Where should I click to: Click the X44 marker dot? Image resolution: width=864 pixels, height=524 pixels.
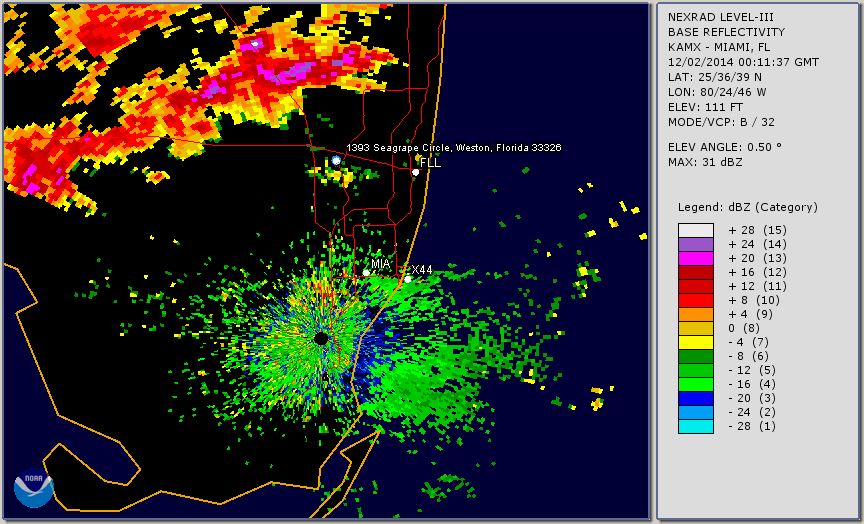(x=408, y=279)
